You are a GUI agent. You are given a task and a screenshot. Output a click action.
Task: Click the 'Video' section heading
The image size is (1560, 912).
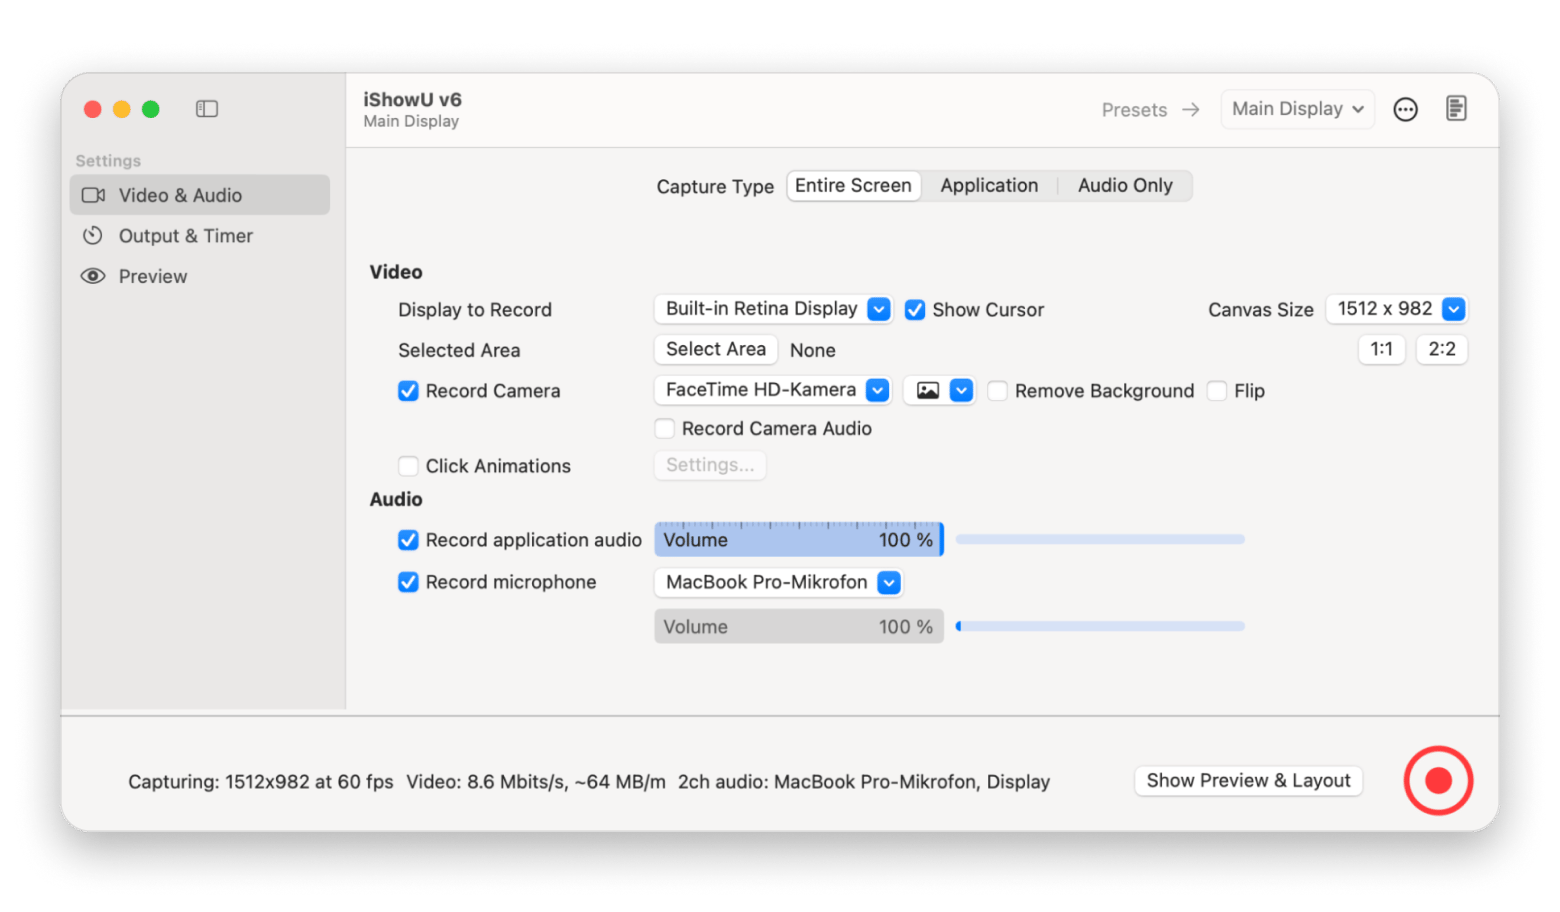click(396, 272)
